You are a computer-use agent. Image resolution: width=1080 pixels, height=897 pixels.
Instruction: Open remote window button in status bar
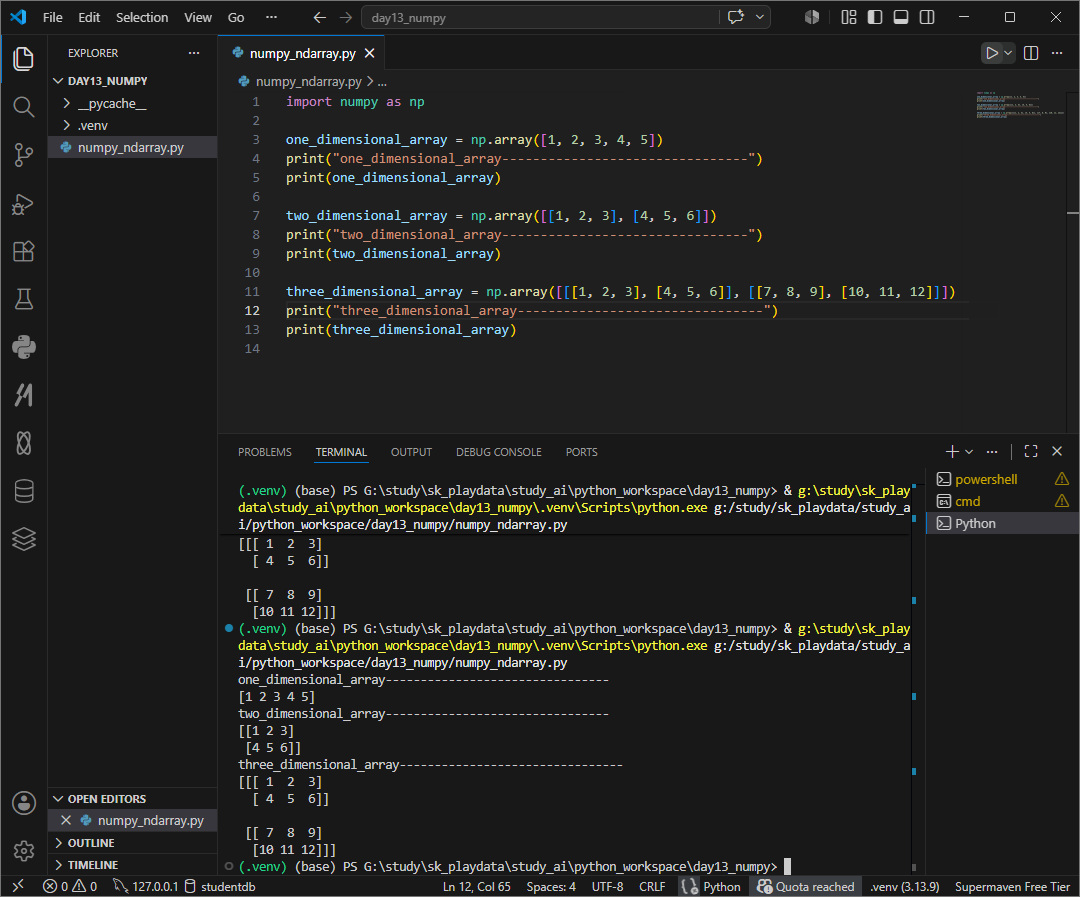click(19, 886)
